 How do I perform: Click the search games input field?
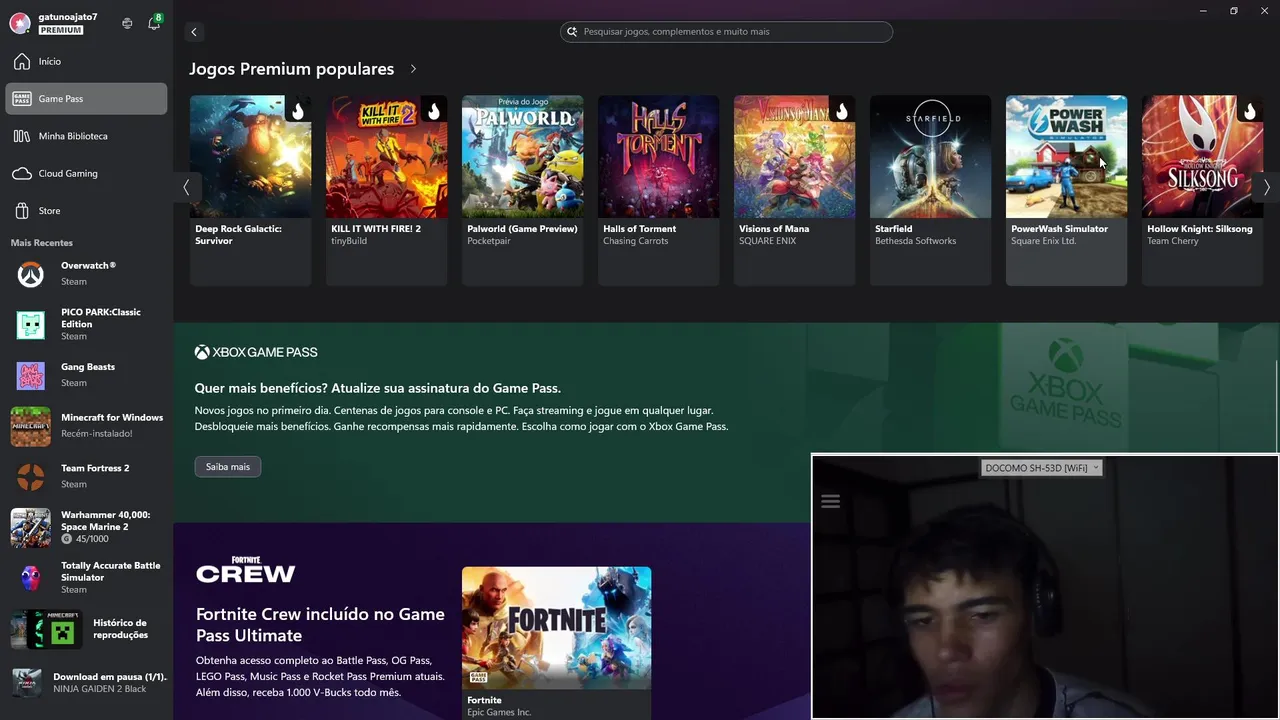coord(726,32)
